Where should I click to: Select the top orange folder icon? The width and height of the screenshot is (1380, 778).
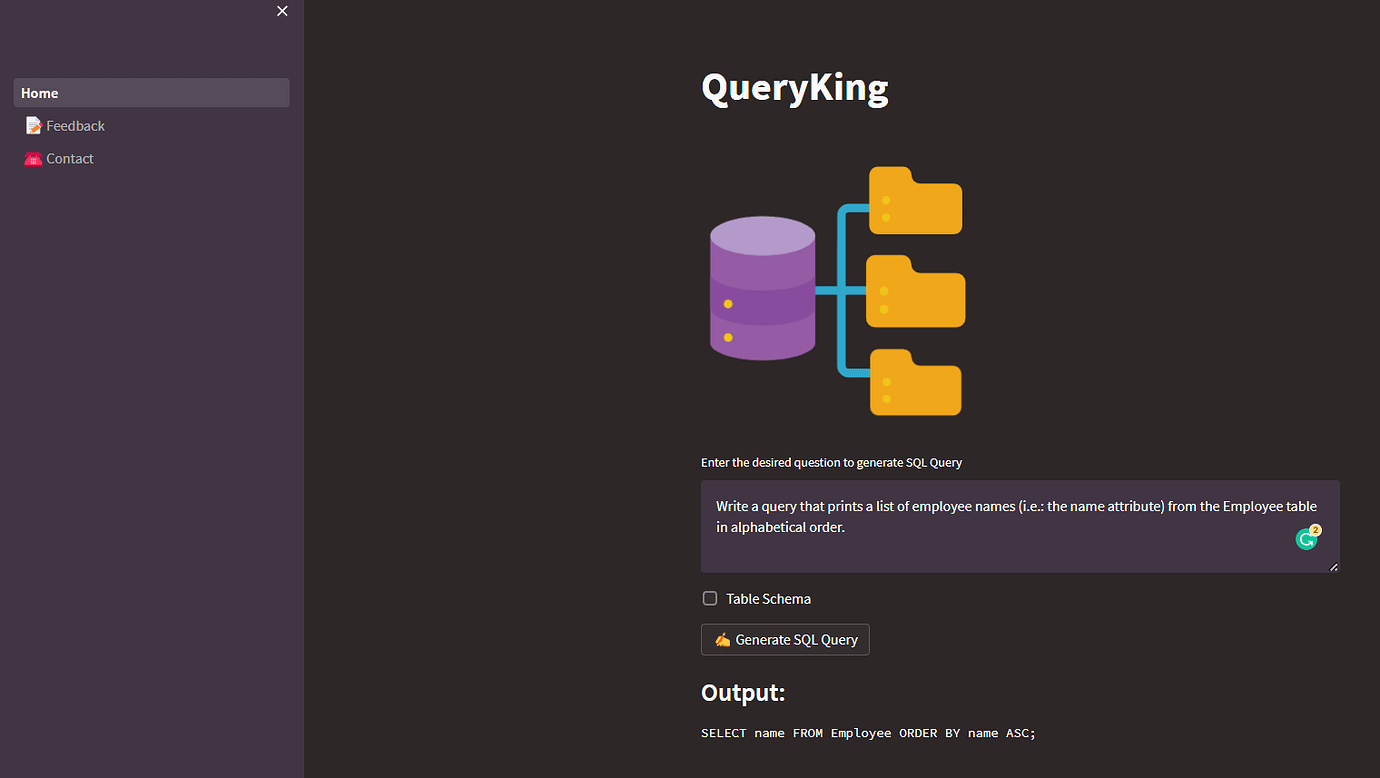click(x=915, y=200)
